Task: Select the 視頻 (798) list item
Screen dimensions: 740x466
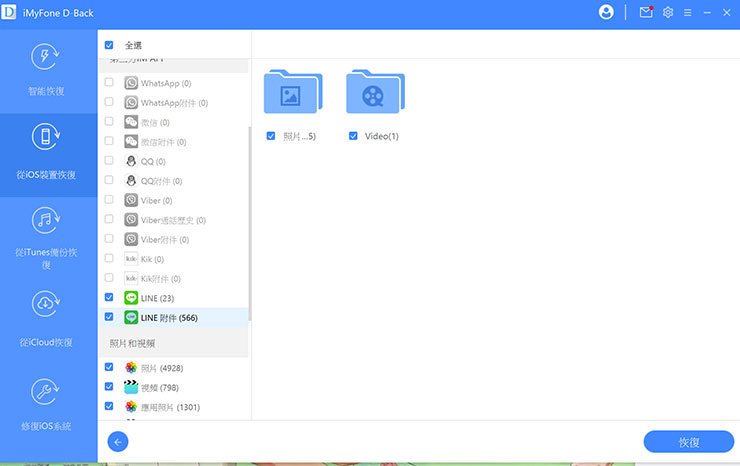Action: click(x=160, y=387)
